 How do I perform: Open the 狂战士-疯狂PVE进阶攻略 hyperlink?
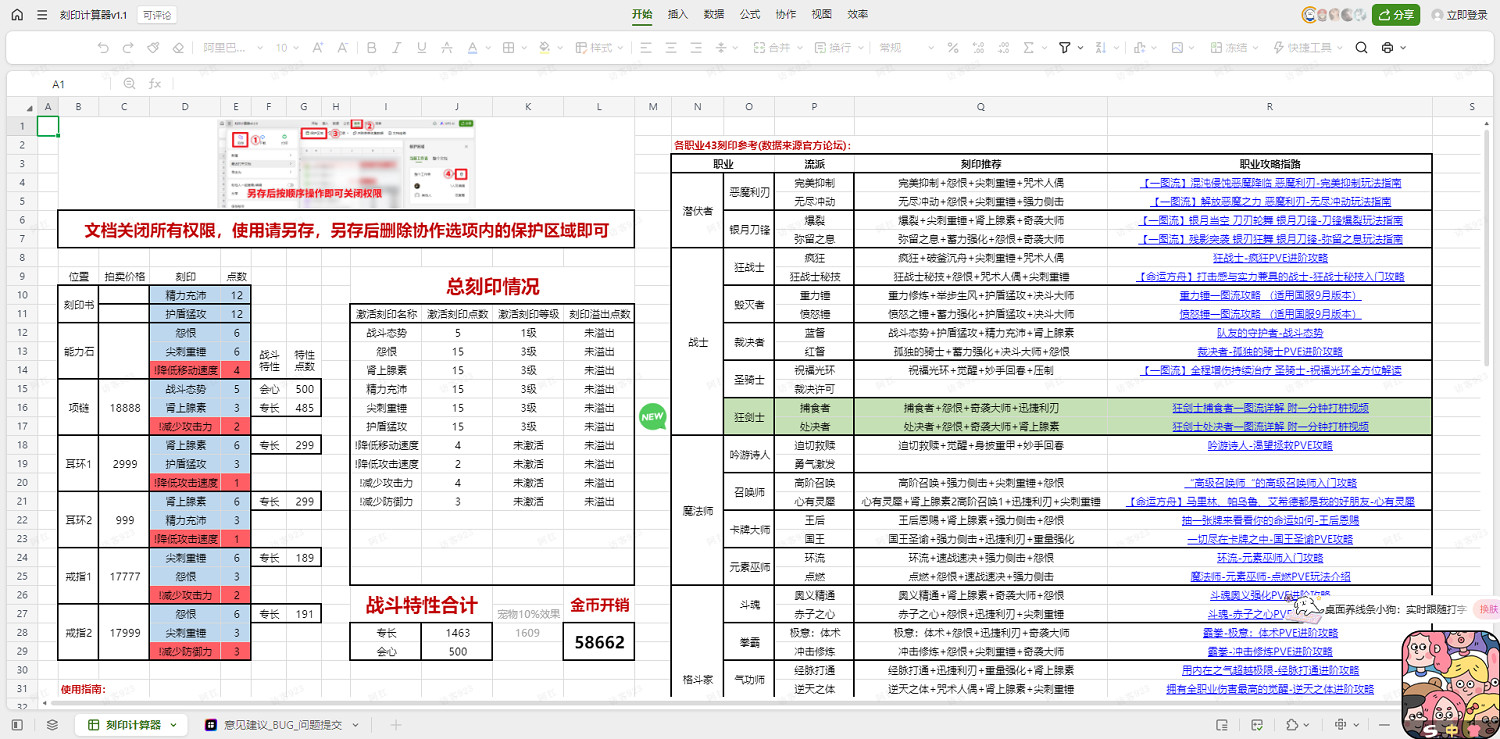click(x=1268, y=257)
